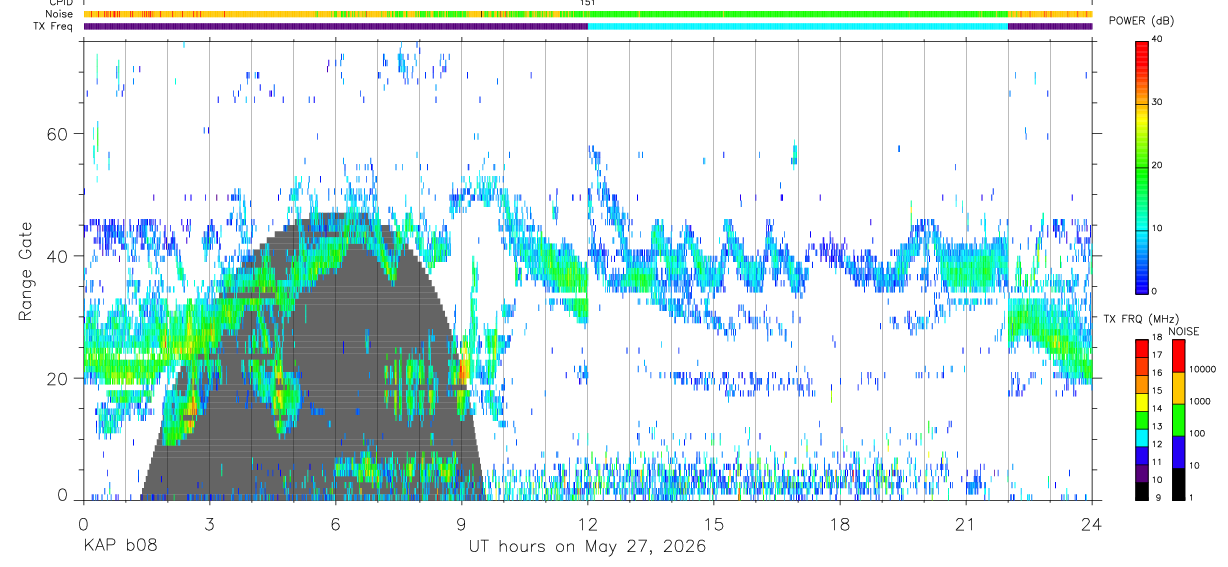Click the 10000 tick on the NOISE legend
Screen dimensions: 1228x567
[x=1201, y=370]
